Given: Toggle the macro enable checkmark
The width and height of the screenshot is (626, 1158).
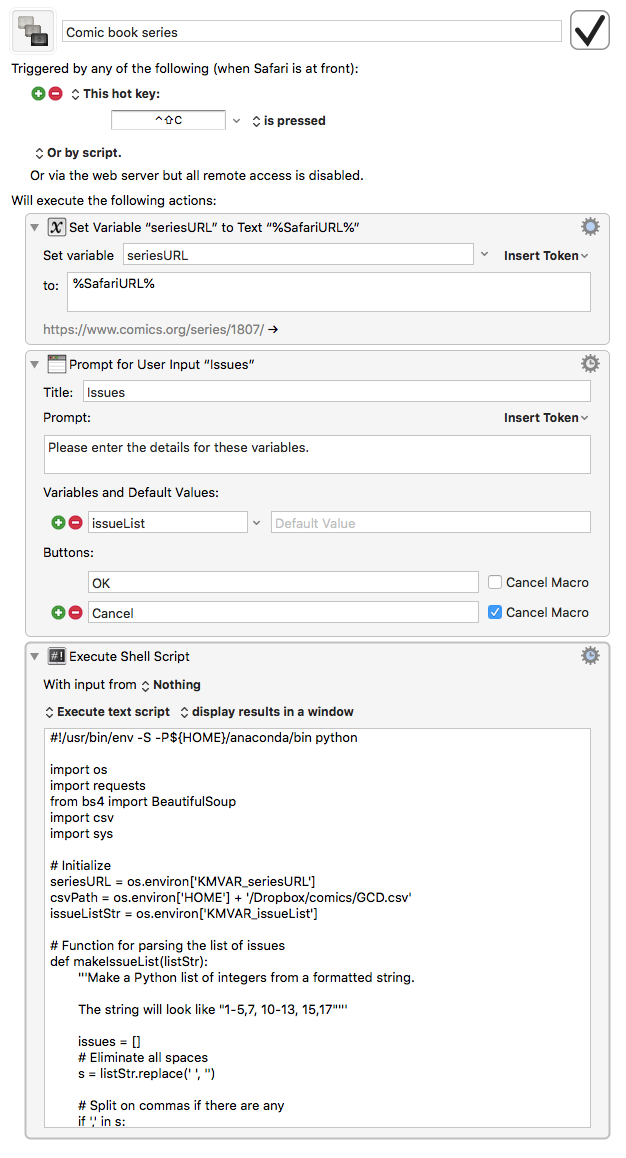Looking at the screenshot, I should (589, 29).
